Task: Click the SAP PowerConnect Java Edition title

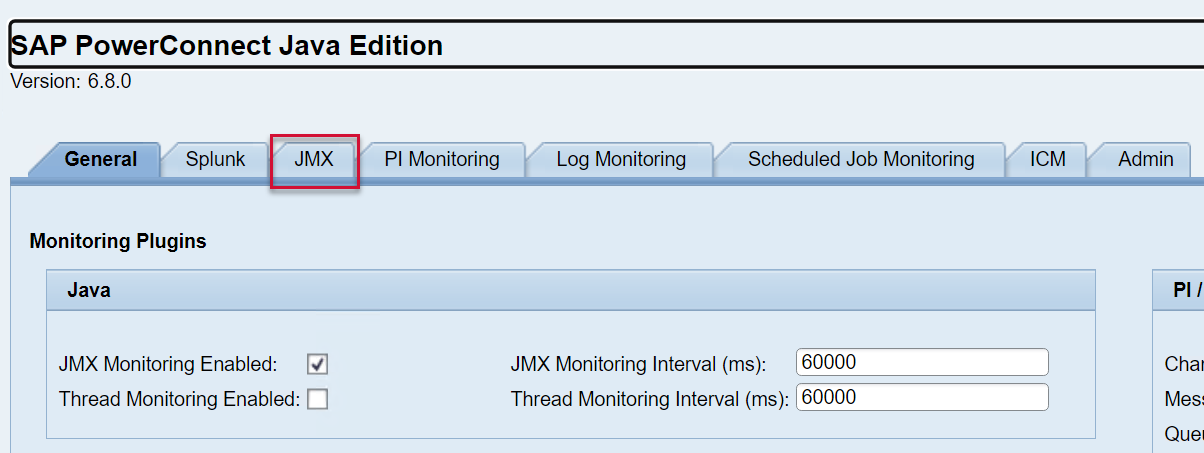Action: pyautogui.click(x=227, y=45)
